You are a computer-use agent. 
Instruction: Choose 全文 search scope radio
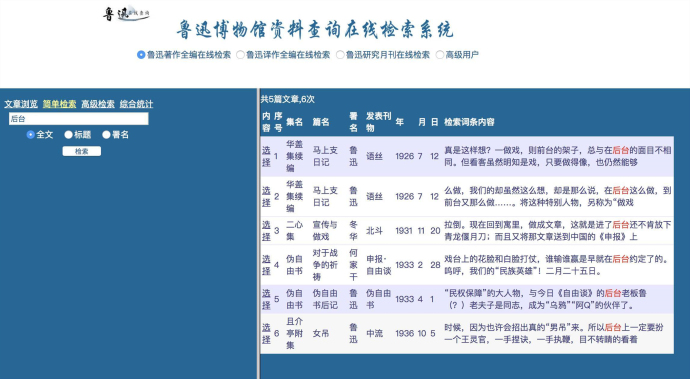[x=31, y=135]
